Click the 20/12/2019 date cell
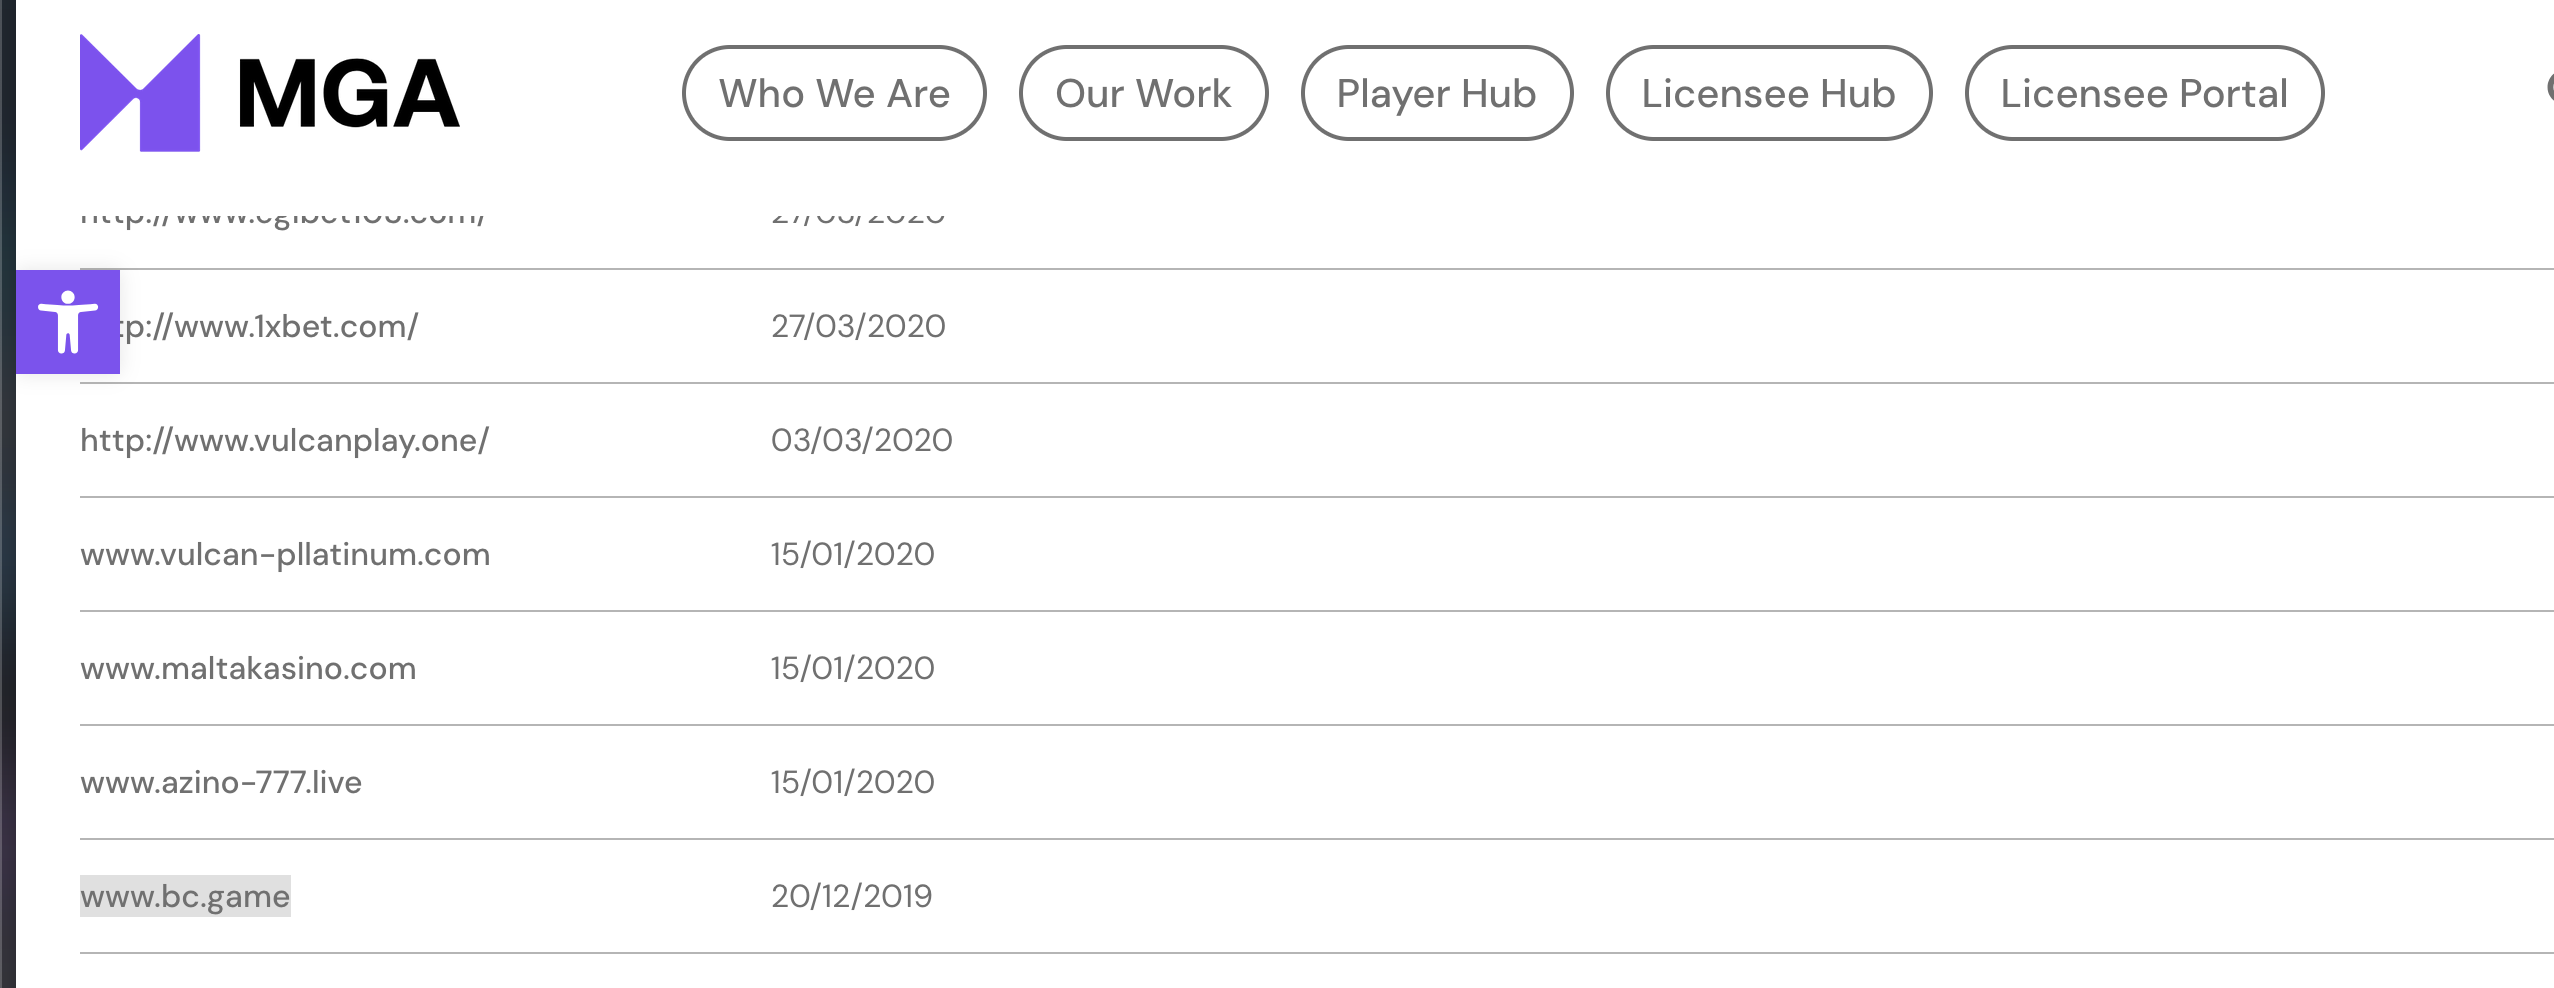The image size is (2554, 988). coord(851,896)
